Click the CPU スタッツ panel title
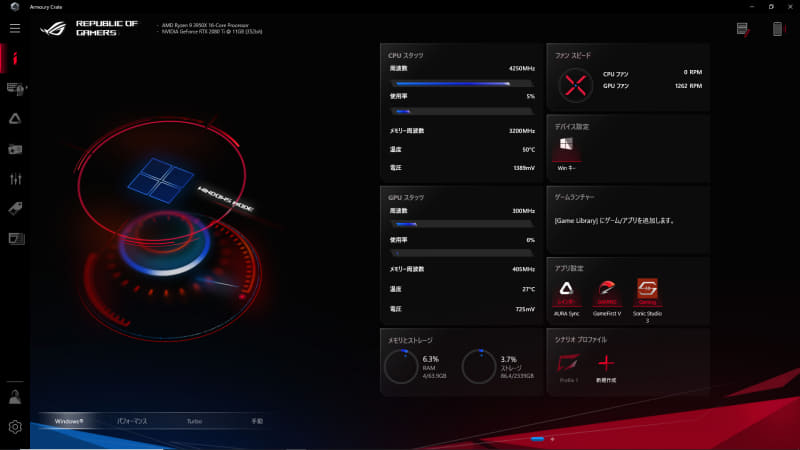This screenshot has height=450, width=800. coord(406,56)
